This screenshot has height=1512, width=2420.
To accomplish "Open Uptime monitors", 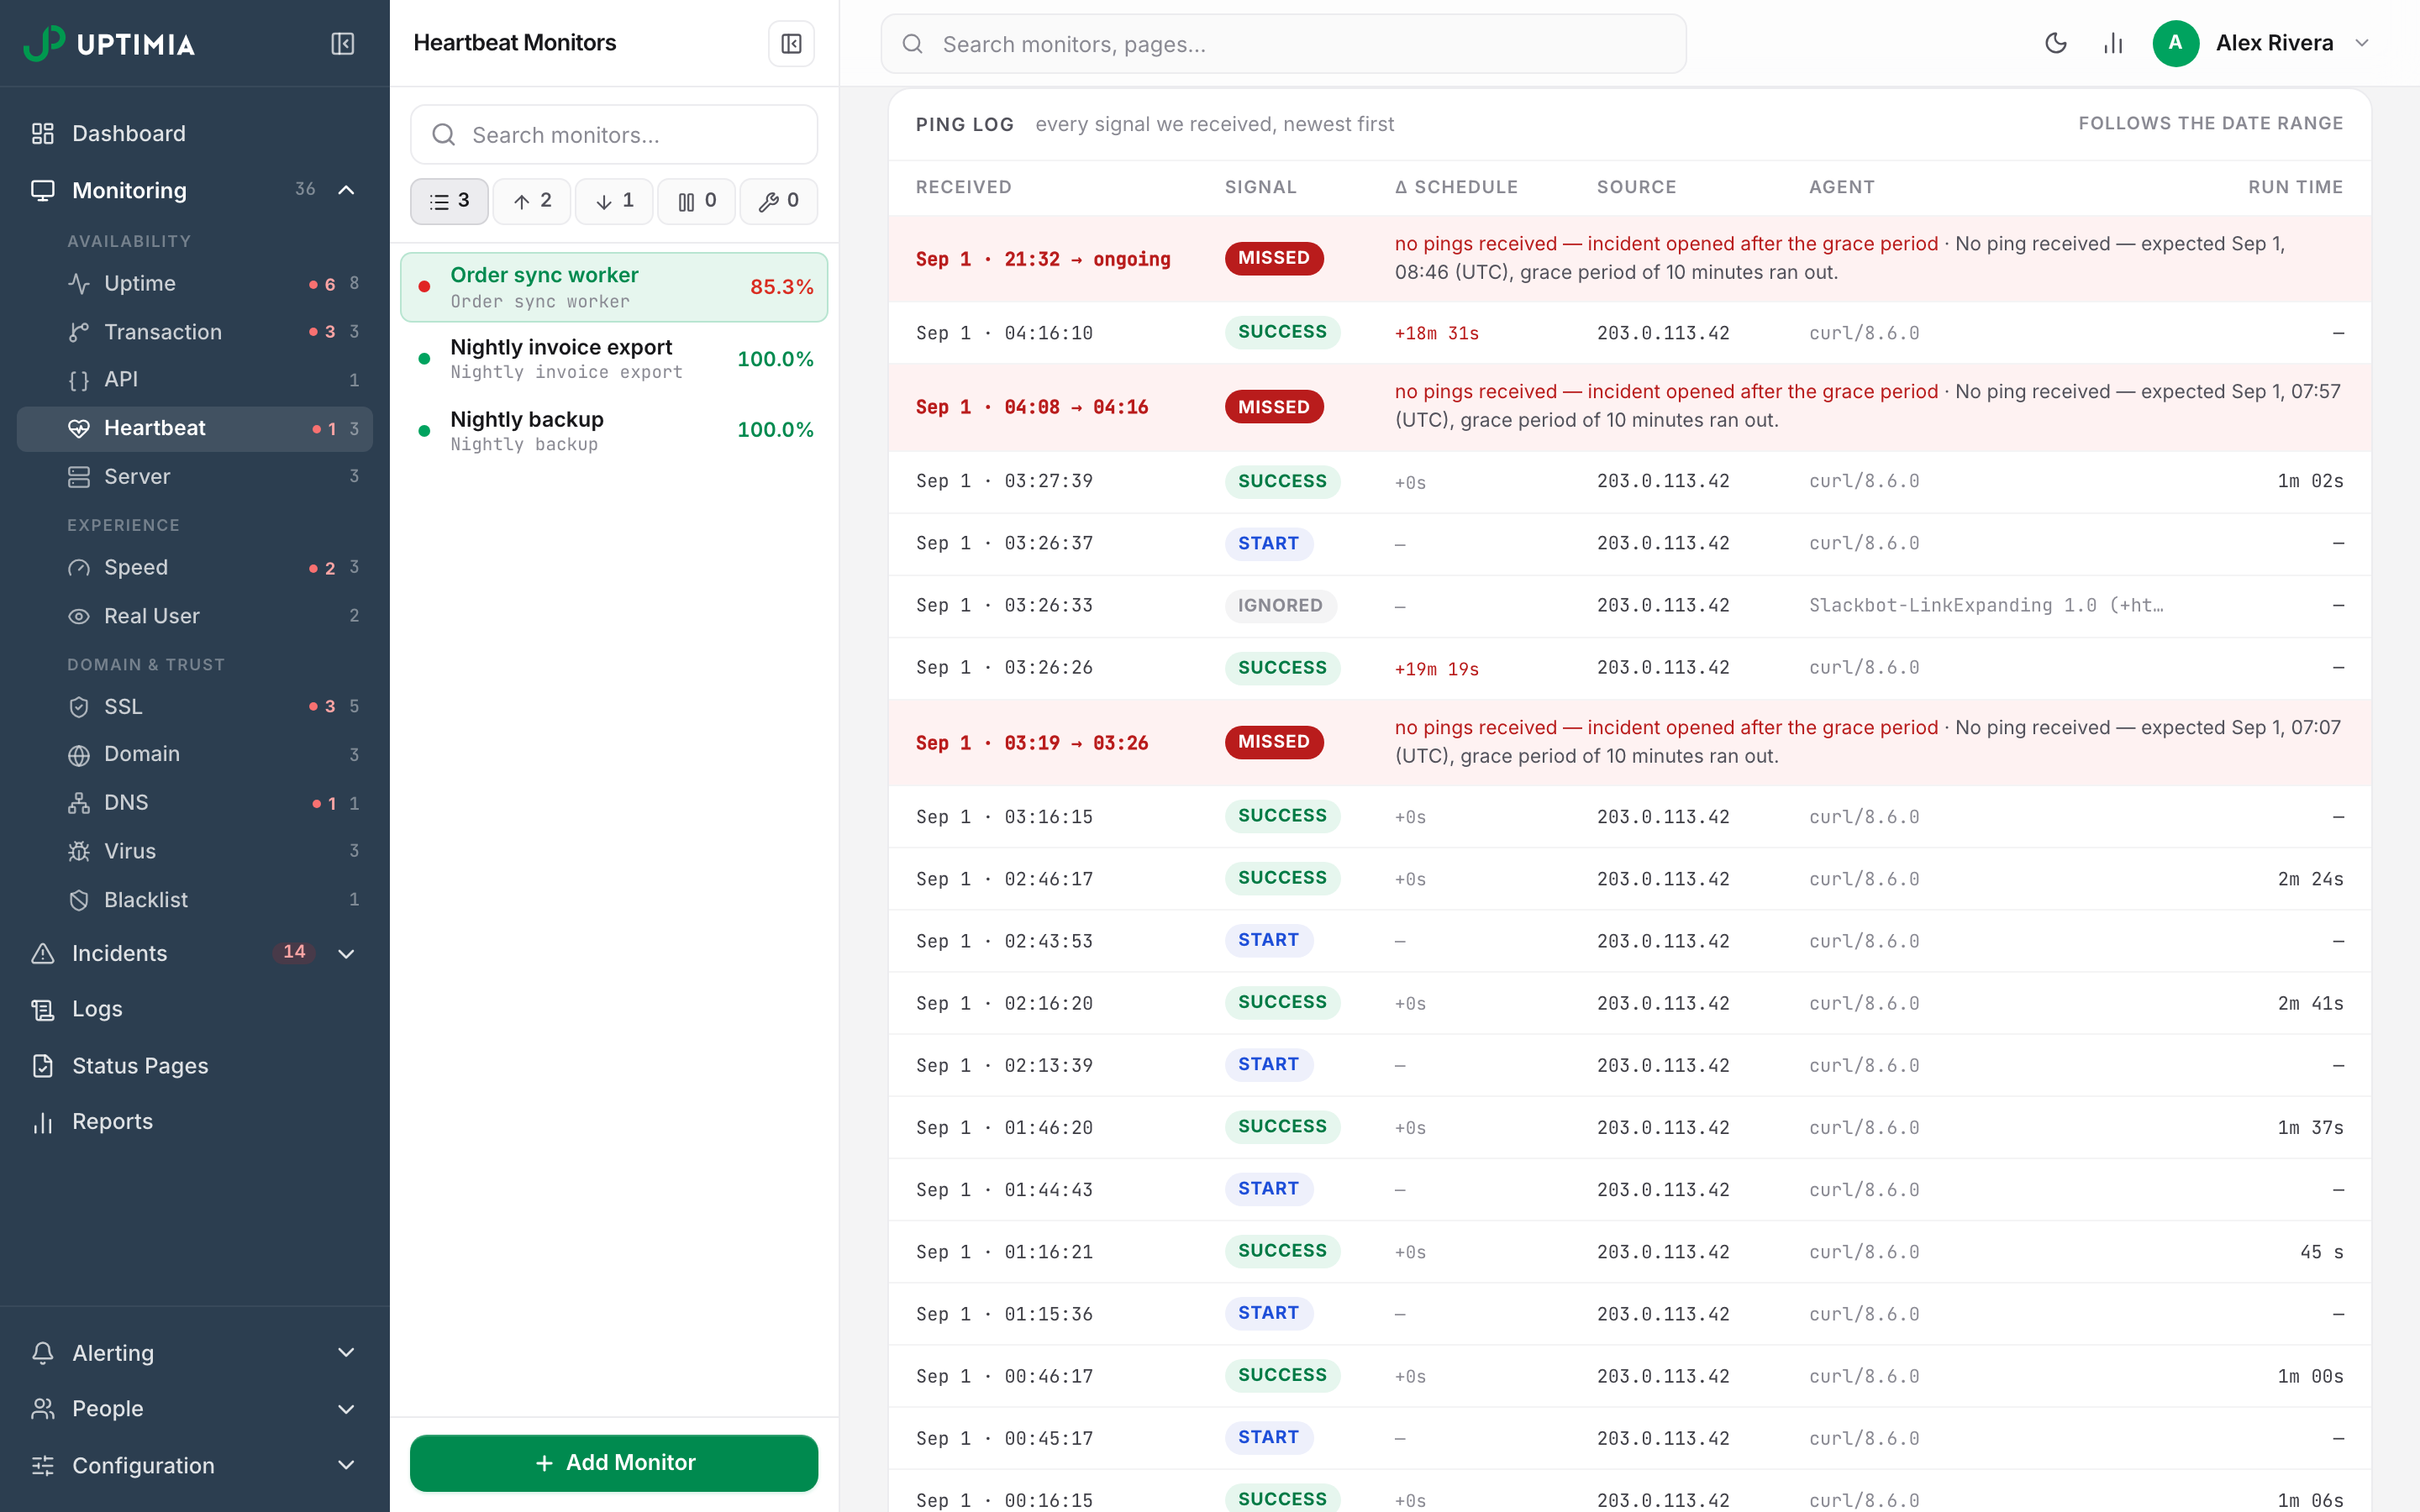I will pyautogui.click(x=195, y=284).
